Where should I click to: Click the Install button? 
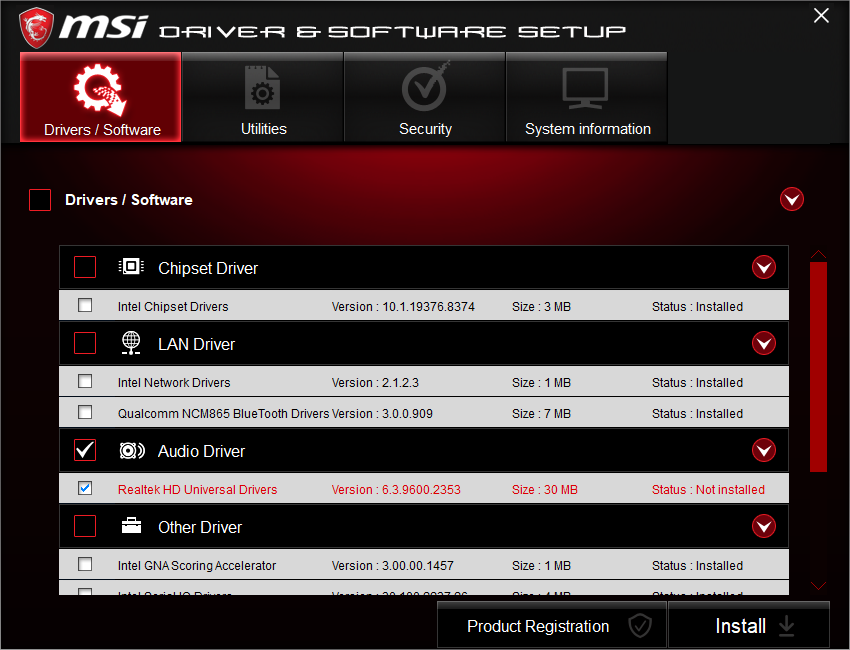click(748, 625)
